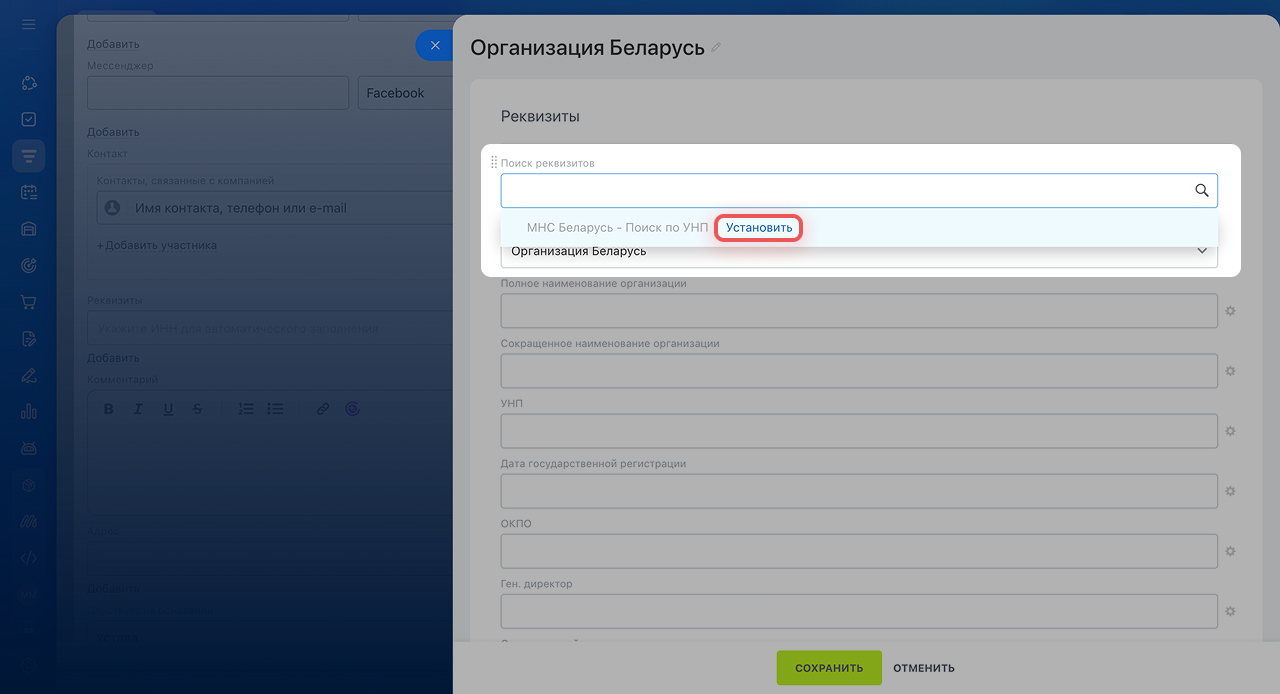Edit title with pencil icon
The image size is (1280, 694).
(715, 48)
